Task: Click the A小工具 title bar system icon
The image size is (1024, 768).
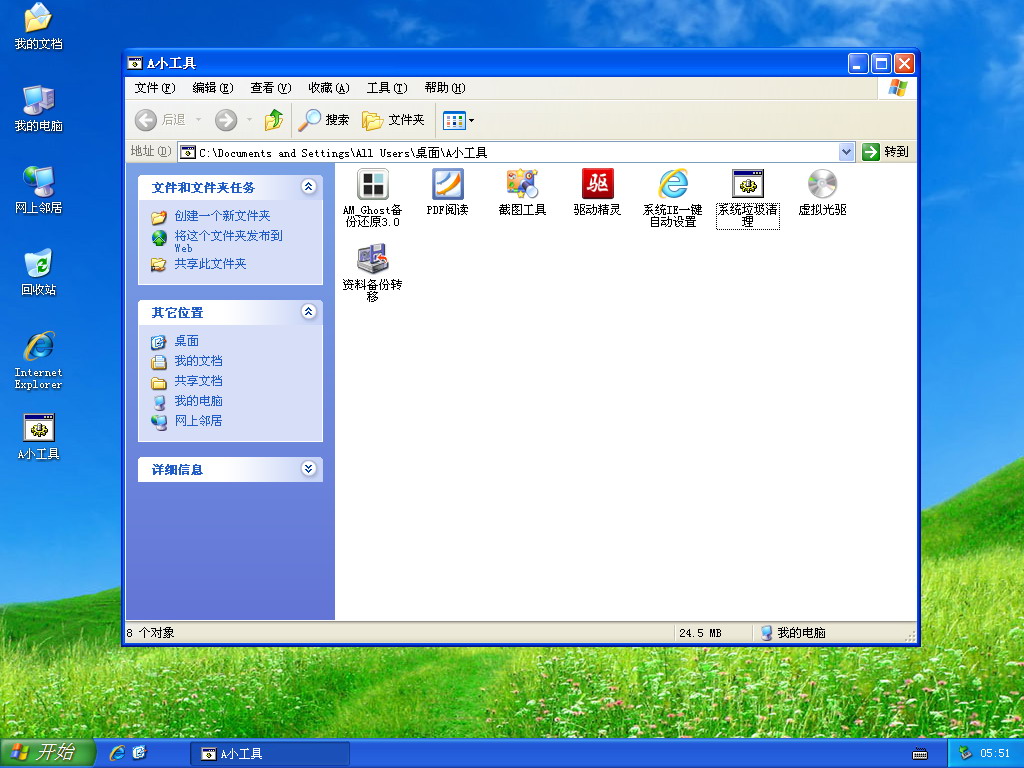Action: pyautogui.click(x=135, y=63)
